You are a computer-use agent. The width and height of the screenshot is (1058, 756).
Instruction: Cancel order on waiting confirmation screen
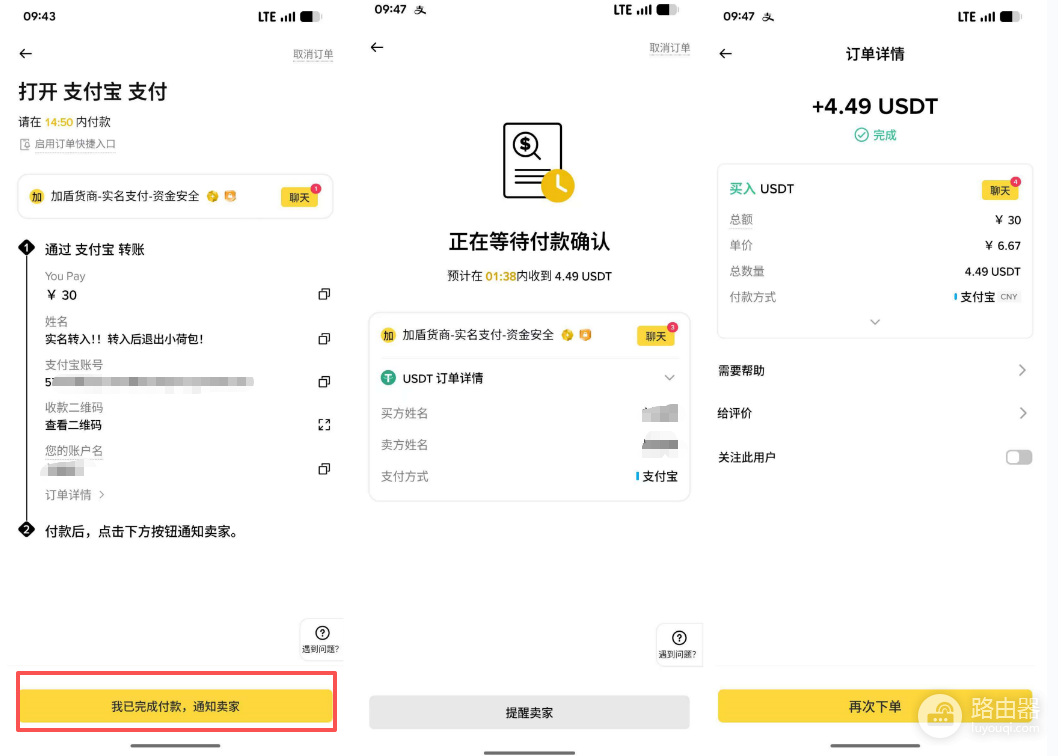(669, 48)
